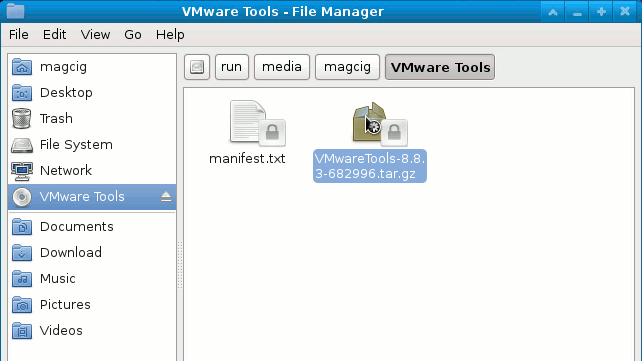Screen dimensions: 642x361
Task: Click the Trash label in sidebar
Action: click(56, 119)
